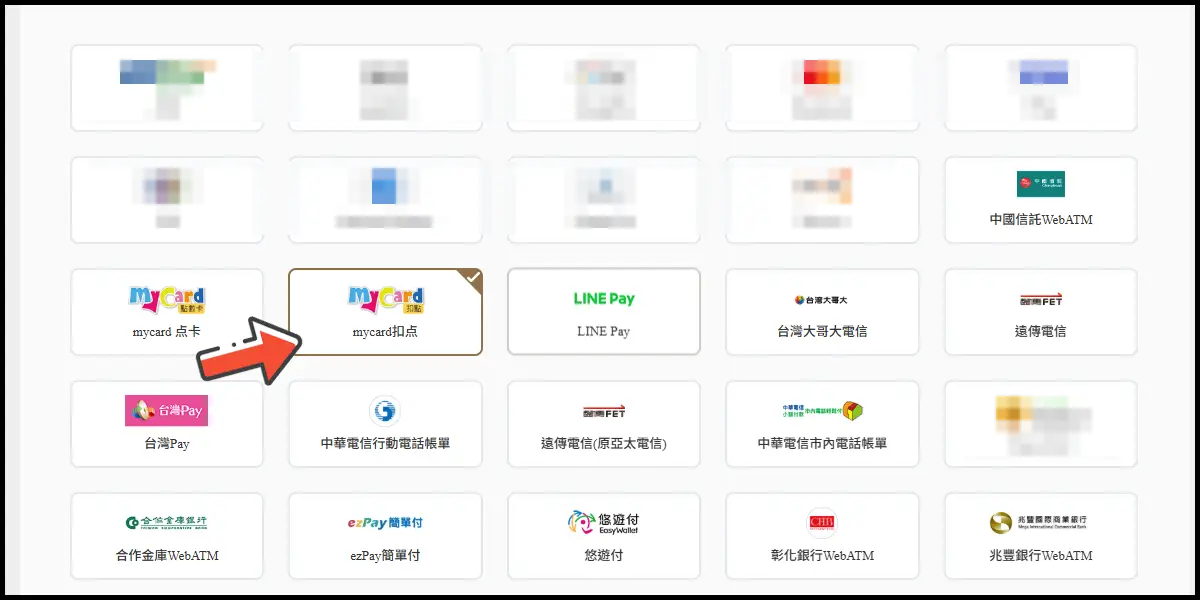Click the 台灣大哥大 logo icon
Screen dimensions: 1200x600
(x=822, y=299)
